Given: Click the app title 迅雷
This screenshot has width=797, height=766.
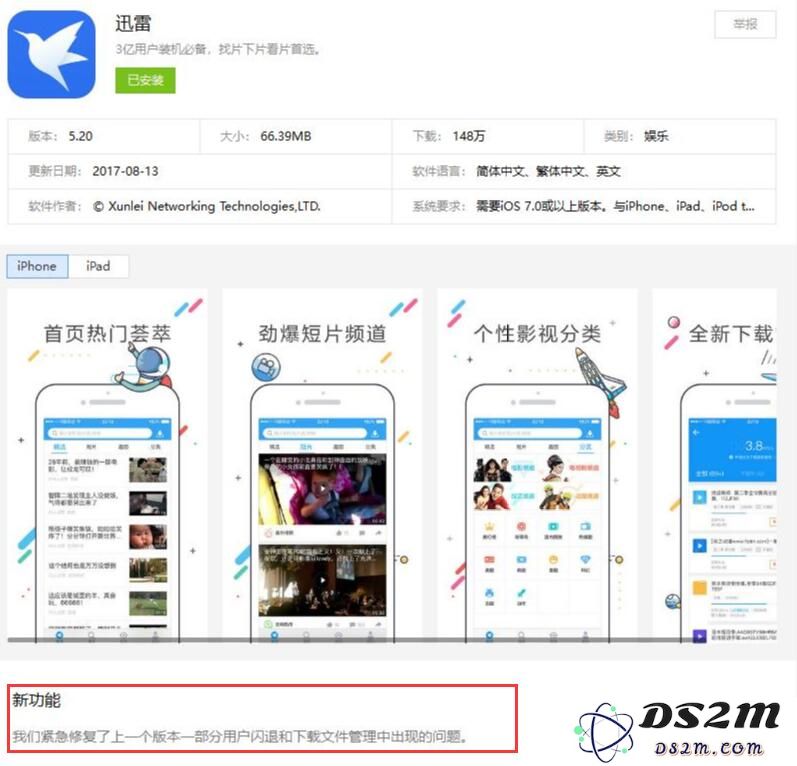Looking at the screenshot, I should (x=133, y=23).
